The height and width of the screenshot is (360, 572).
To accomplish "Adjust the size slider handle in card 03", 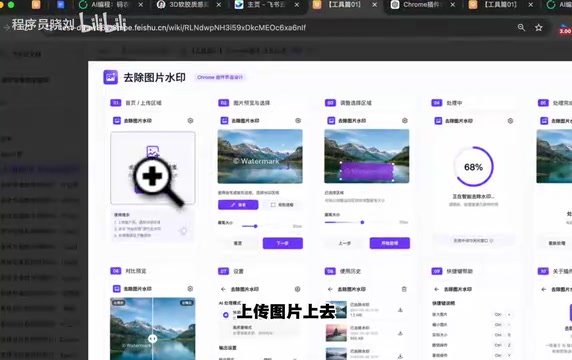I will (362, 222).
